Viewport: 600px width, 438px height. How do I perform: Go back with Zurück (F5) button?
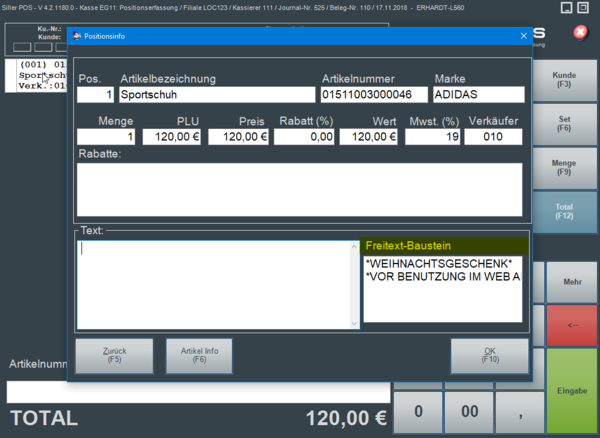[x=114, y=355]
